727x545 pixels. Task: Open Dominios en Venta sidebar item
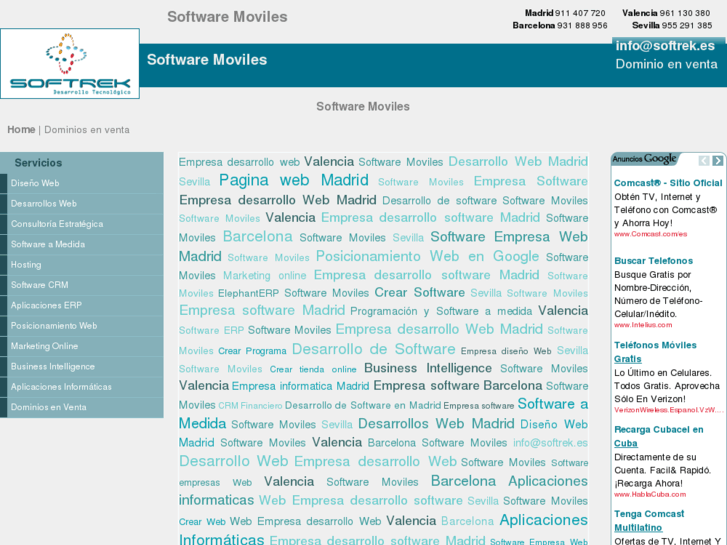click(85, 408)
